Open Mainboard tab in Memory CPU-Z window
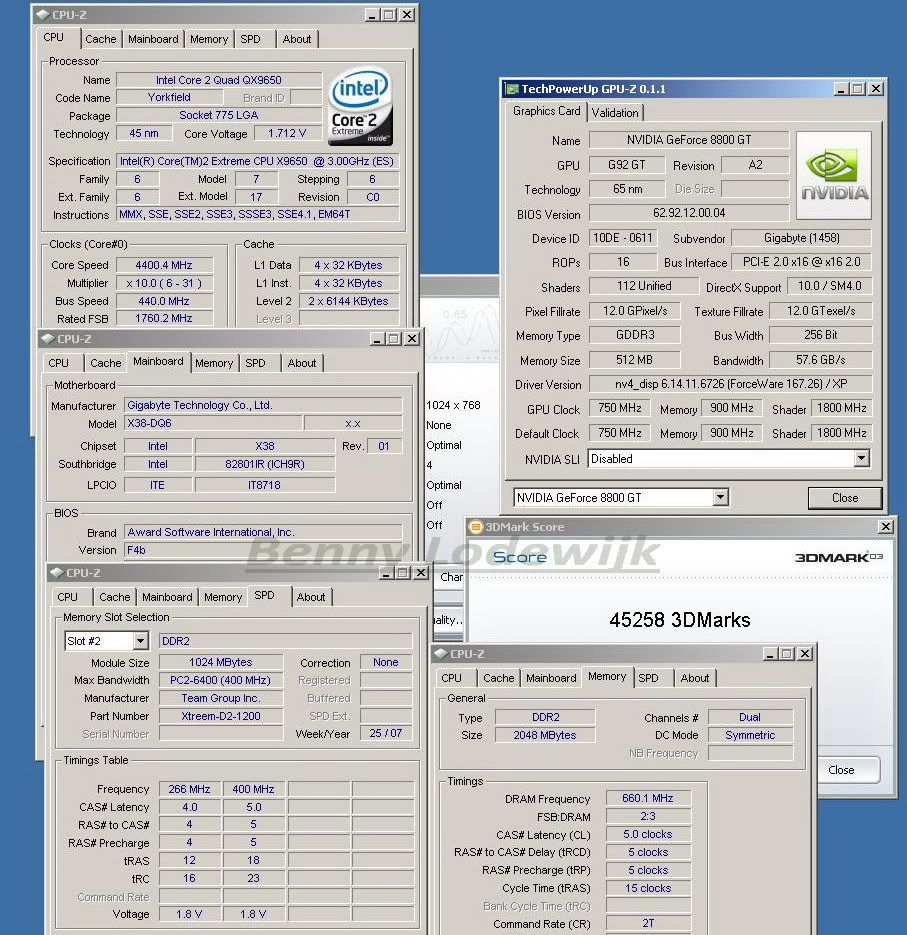907x935 pixels. coord(551,678)
